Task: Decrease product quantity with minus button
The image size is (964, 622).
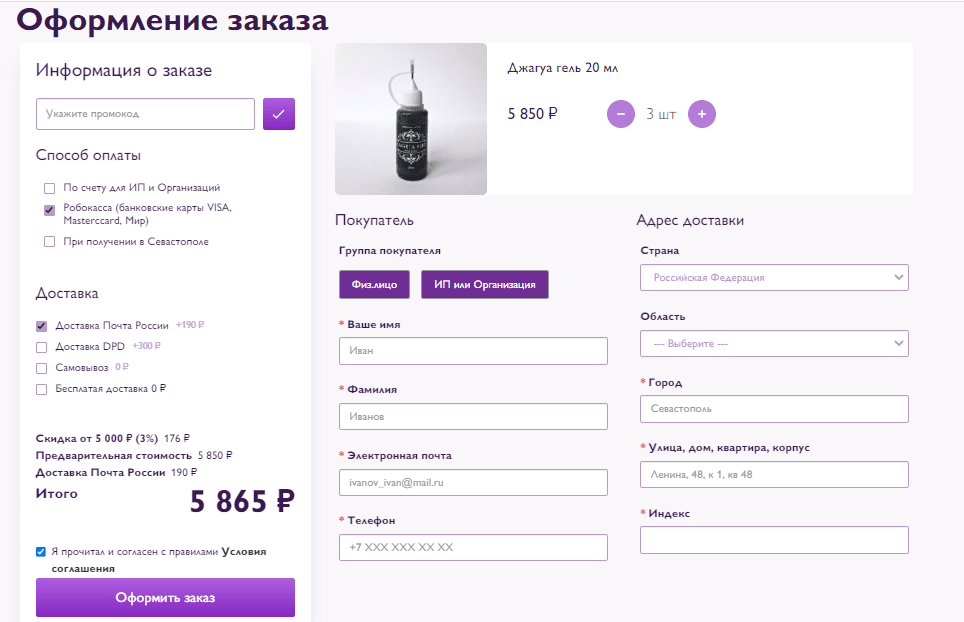Action: [621, 114]
